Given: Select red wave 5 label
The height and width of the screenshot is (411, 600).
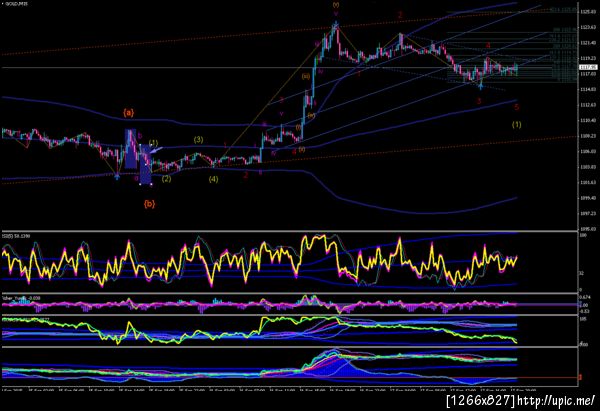Looking at the screenshot, I should pos(517,107).
